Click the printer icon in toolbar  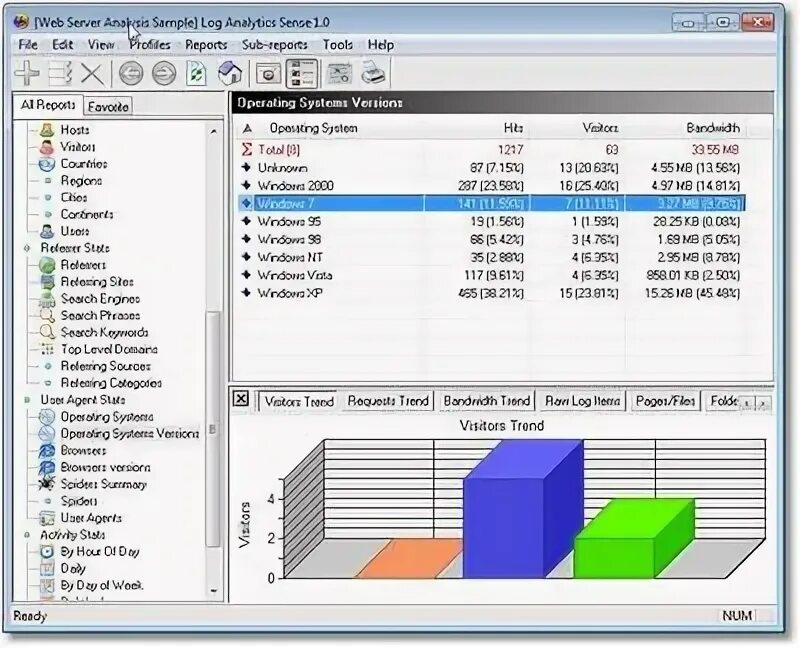373,74
